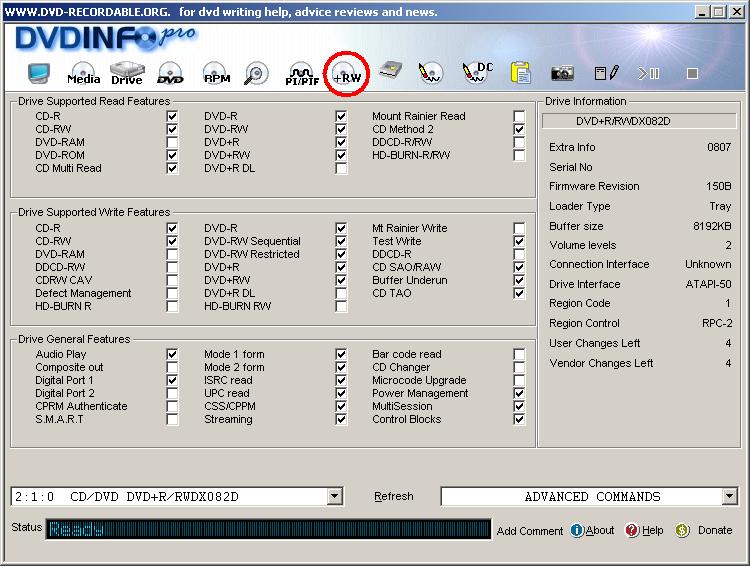Take a screenshot with camera icon
The image size is (750, 566).
[562, 73]
